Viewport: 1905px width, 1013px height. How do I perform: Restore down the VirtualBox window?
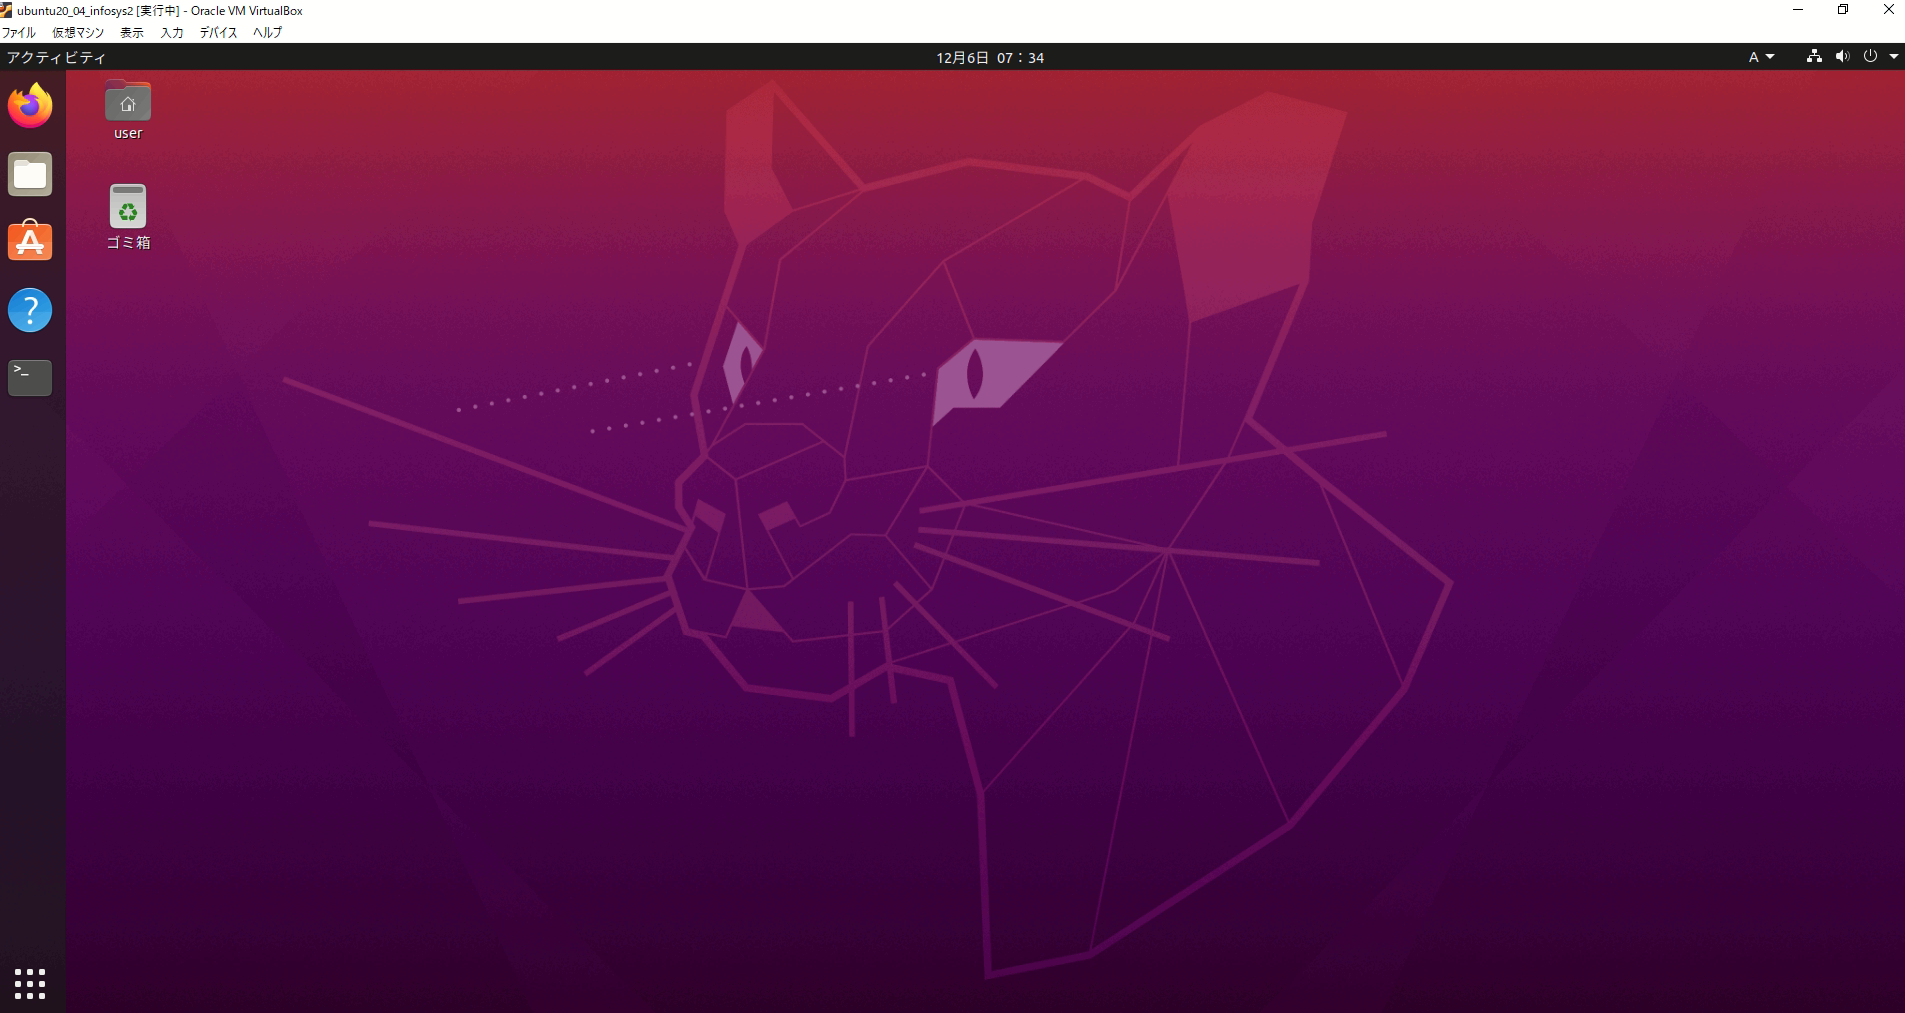1843,10
